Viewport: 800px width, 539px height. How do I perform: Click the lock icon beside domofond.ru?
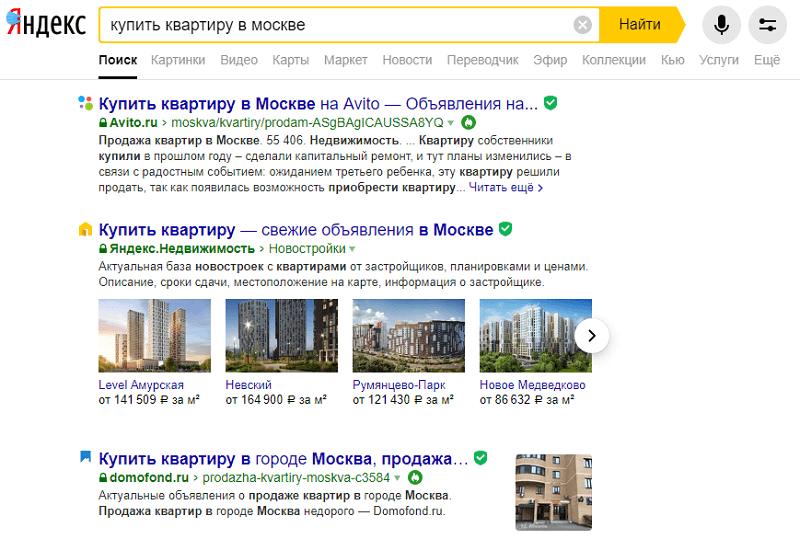pyautogui.click(x=103, y=478)
